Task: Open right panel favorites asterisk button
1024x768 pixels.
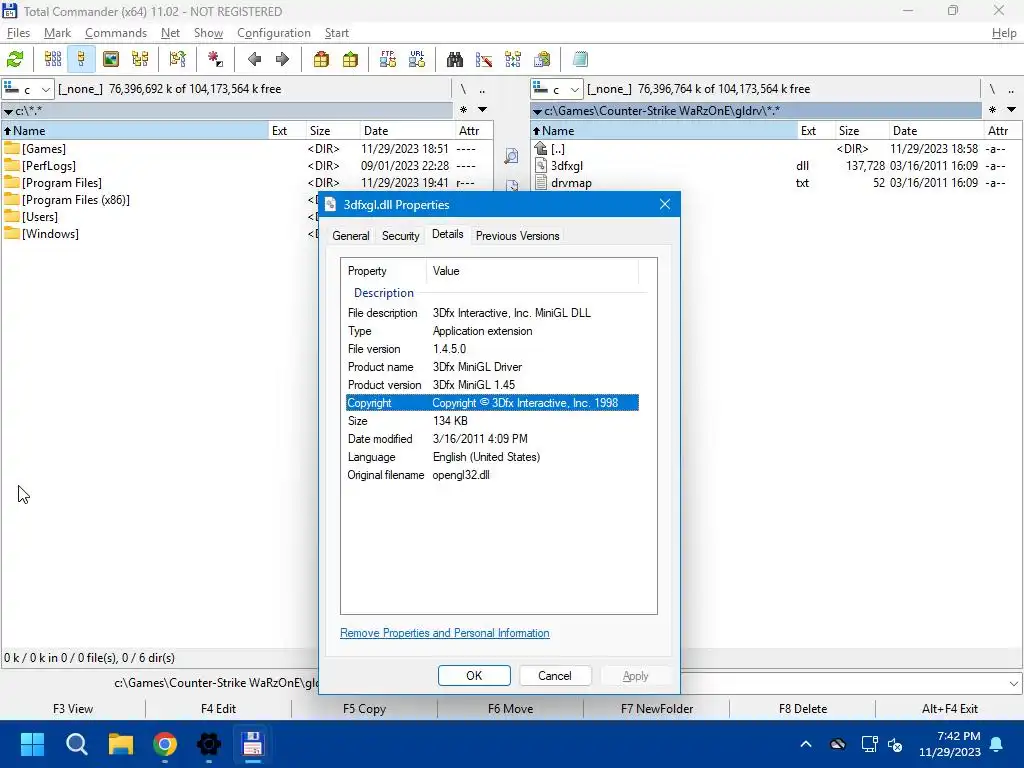Action: coord(993,110)
